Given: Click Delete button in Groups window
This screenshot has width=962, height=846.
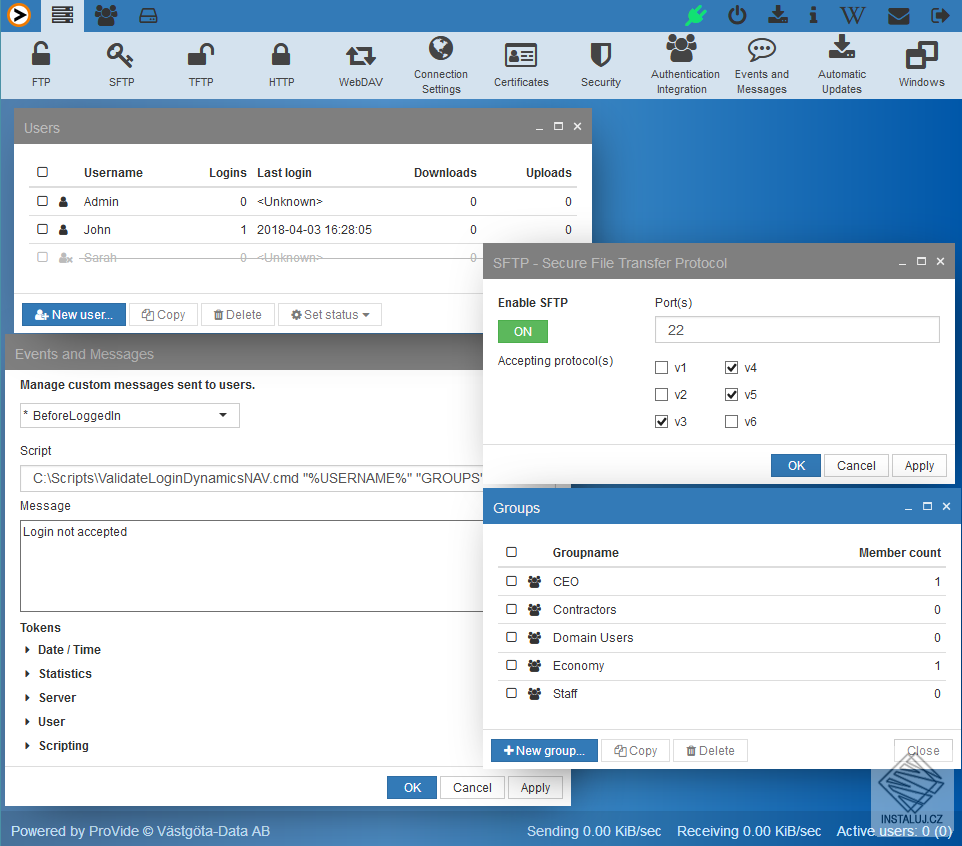Looking at the screenshot, I should [710, 750].
